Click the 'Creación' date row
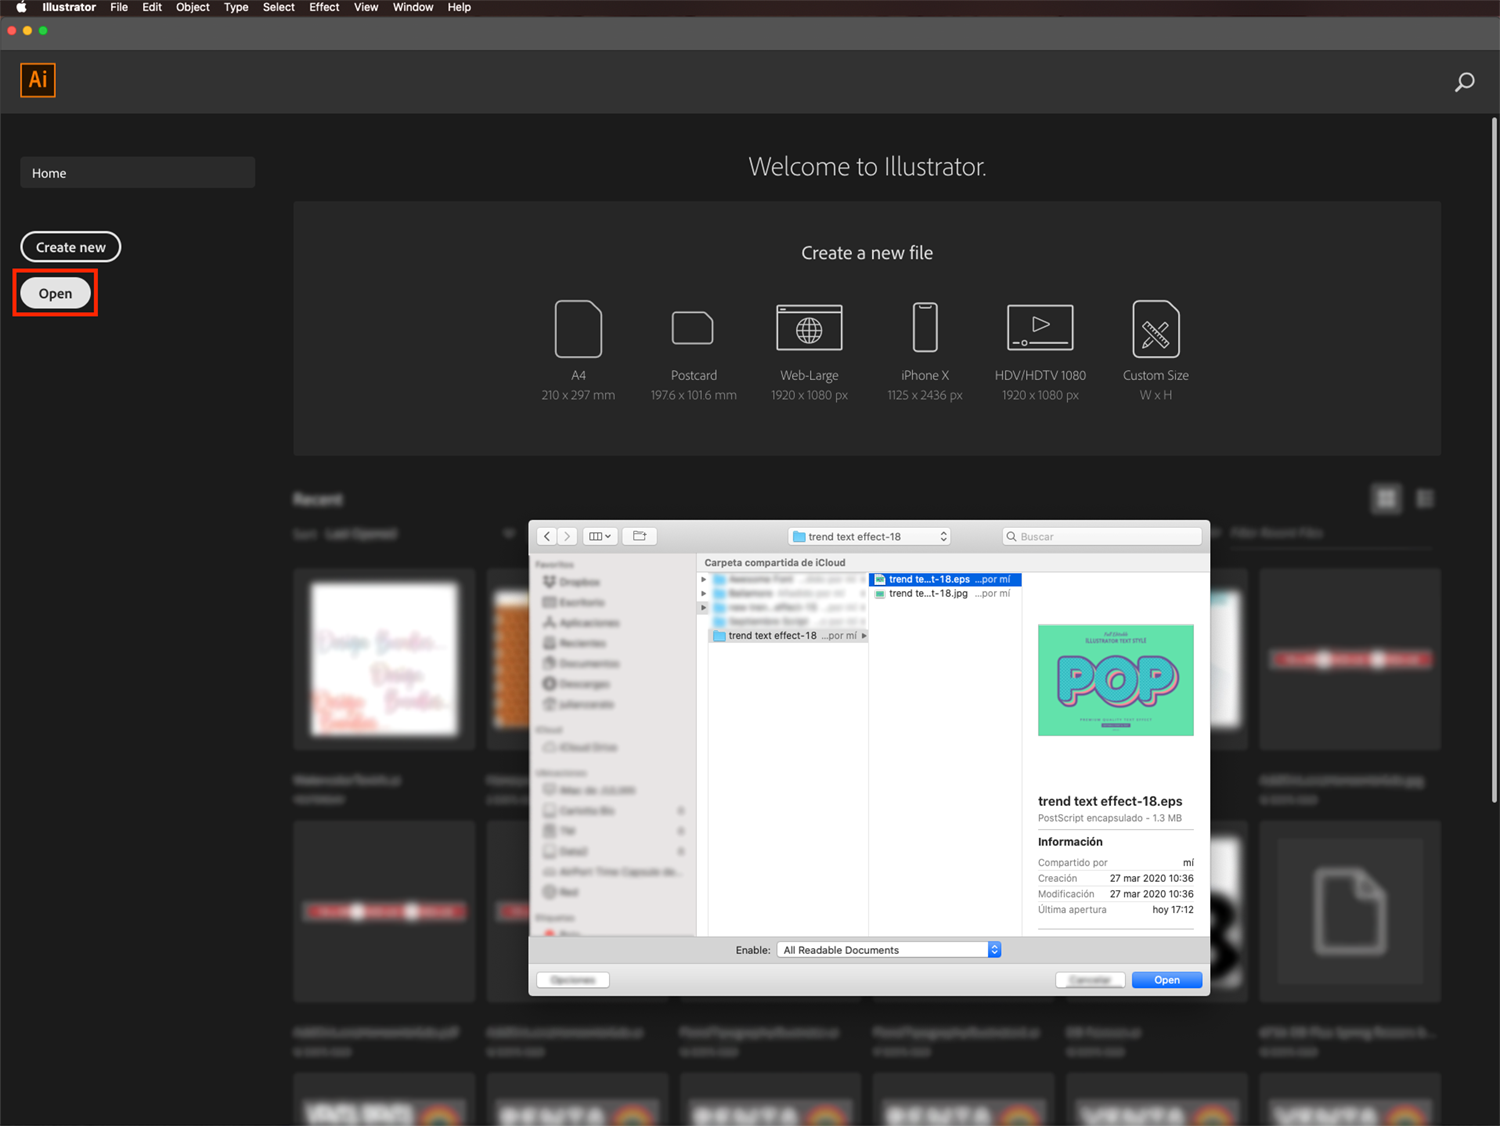The width and height of the screenshot is (1500, 1126). (1116, 879)
